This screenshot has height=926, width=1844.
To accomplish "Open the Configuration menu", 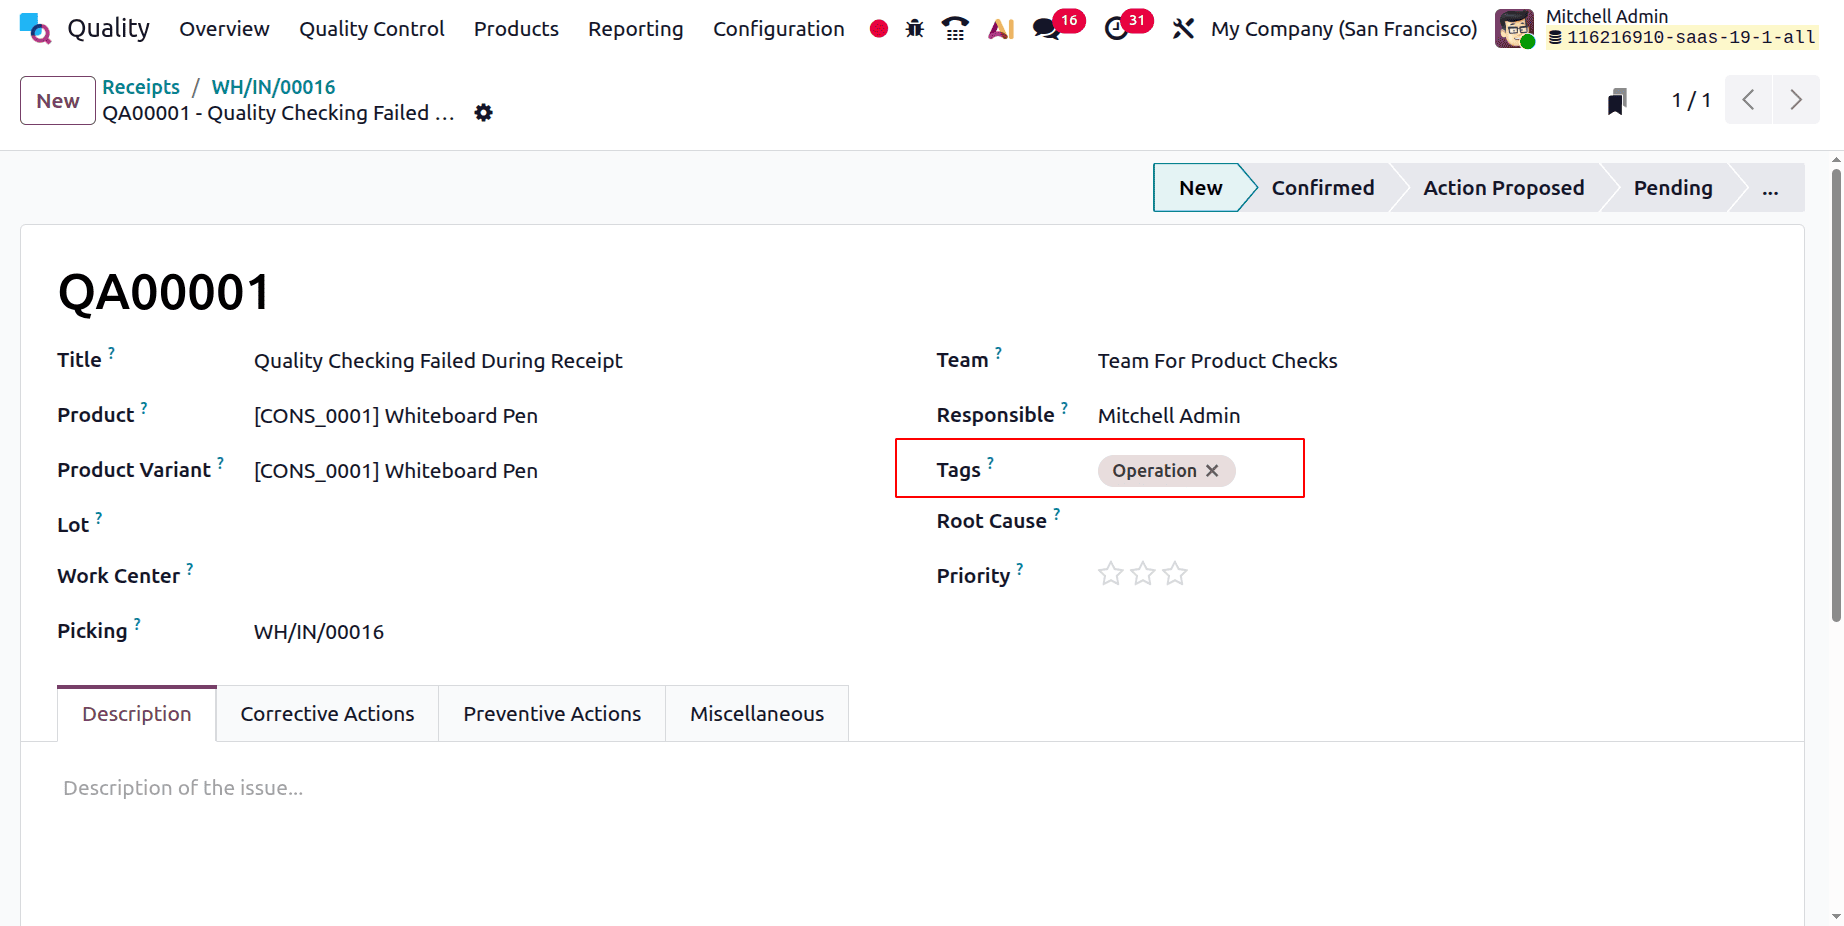I will (x=779, y=29).
